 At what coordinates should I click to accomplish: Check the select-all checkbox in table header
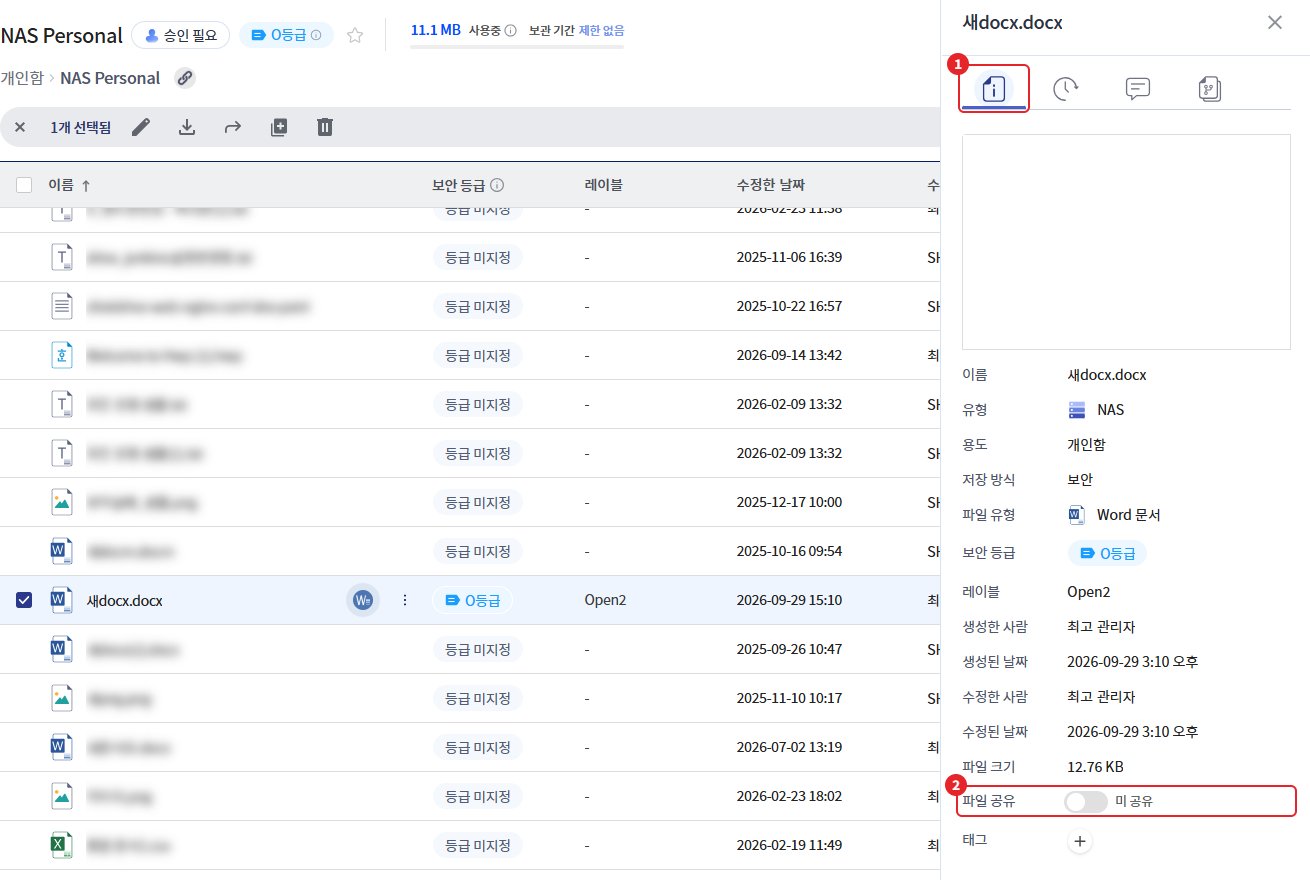tap(24, 185)
